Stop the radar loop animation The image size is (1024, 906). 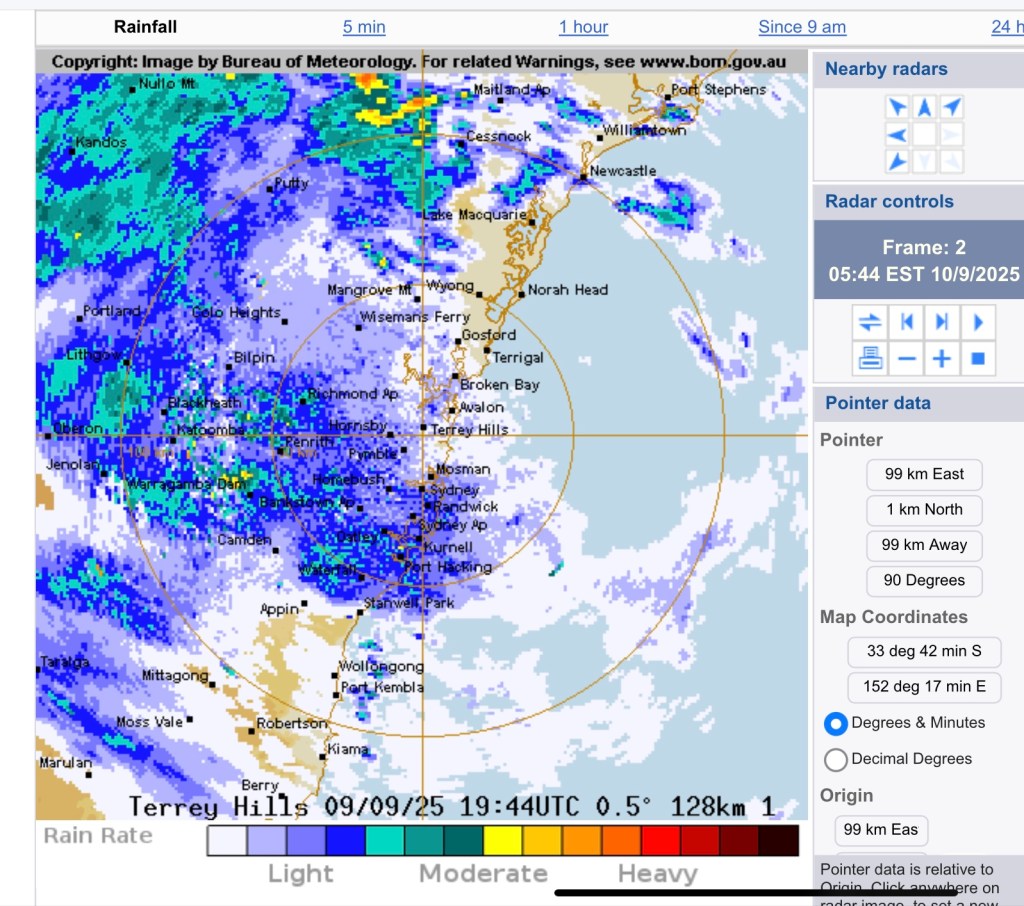(x=978, y=357)
